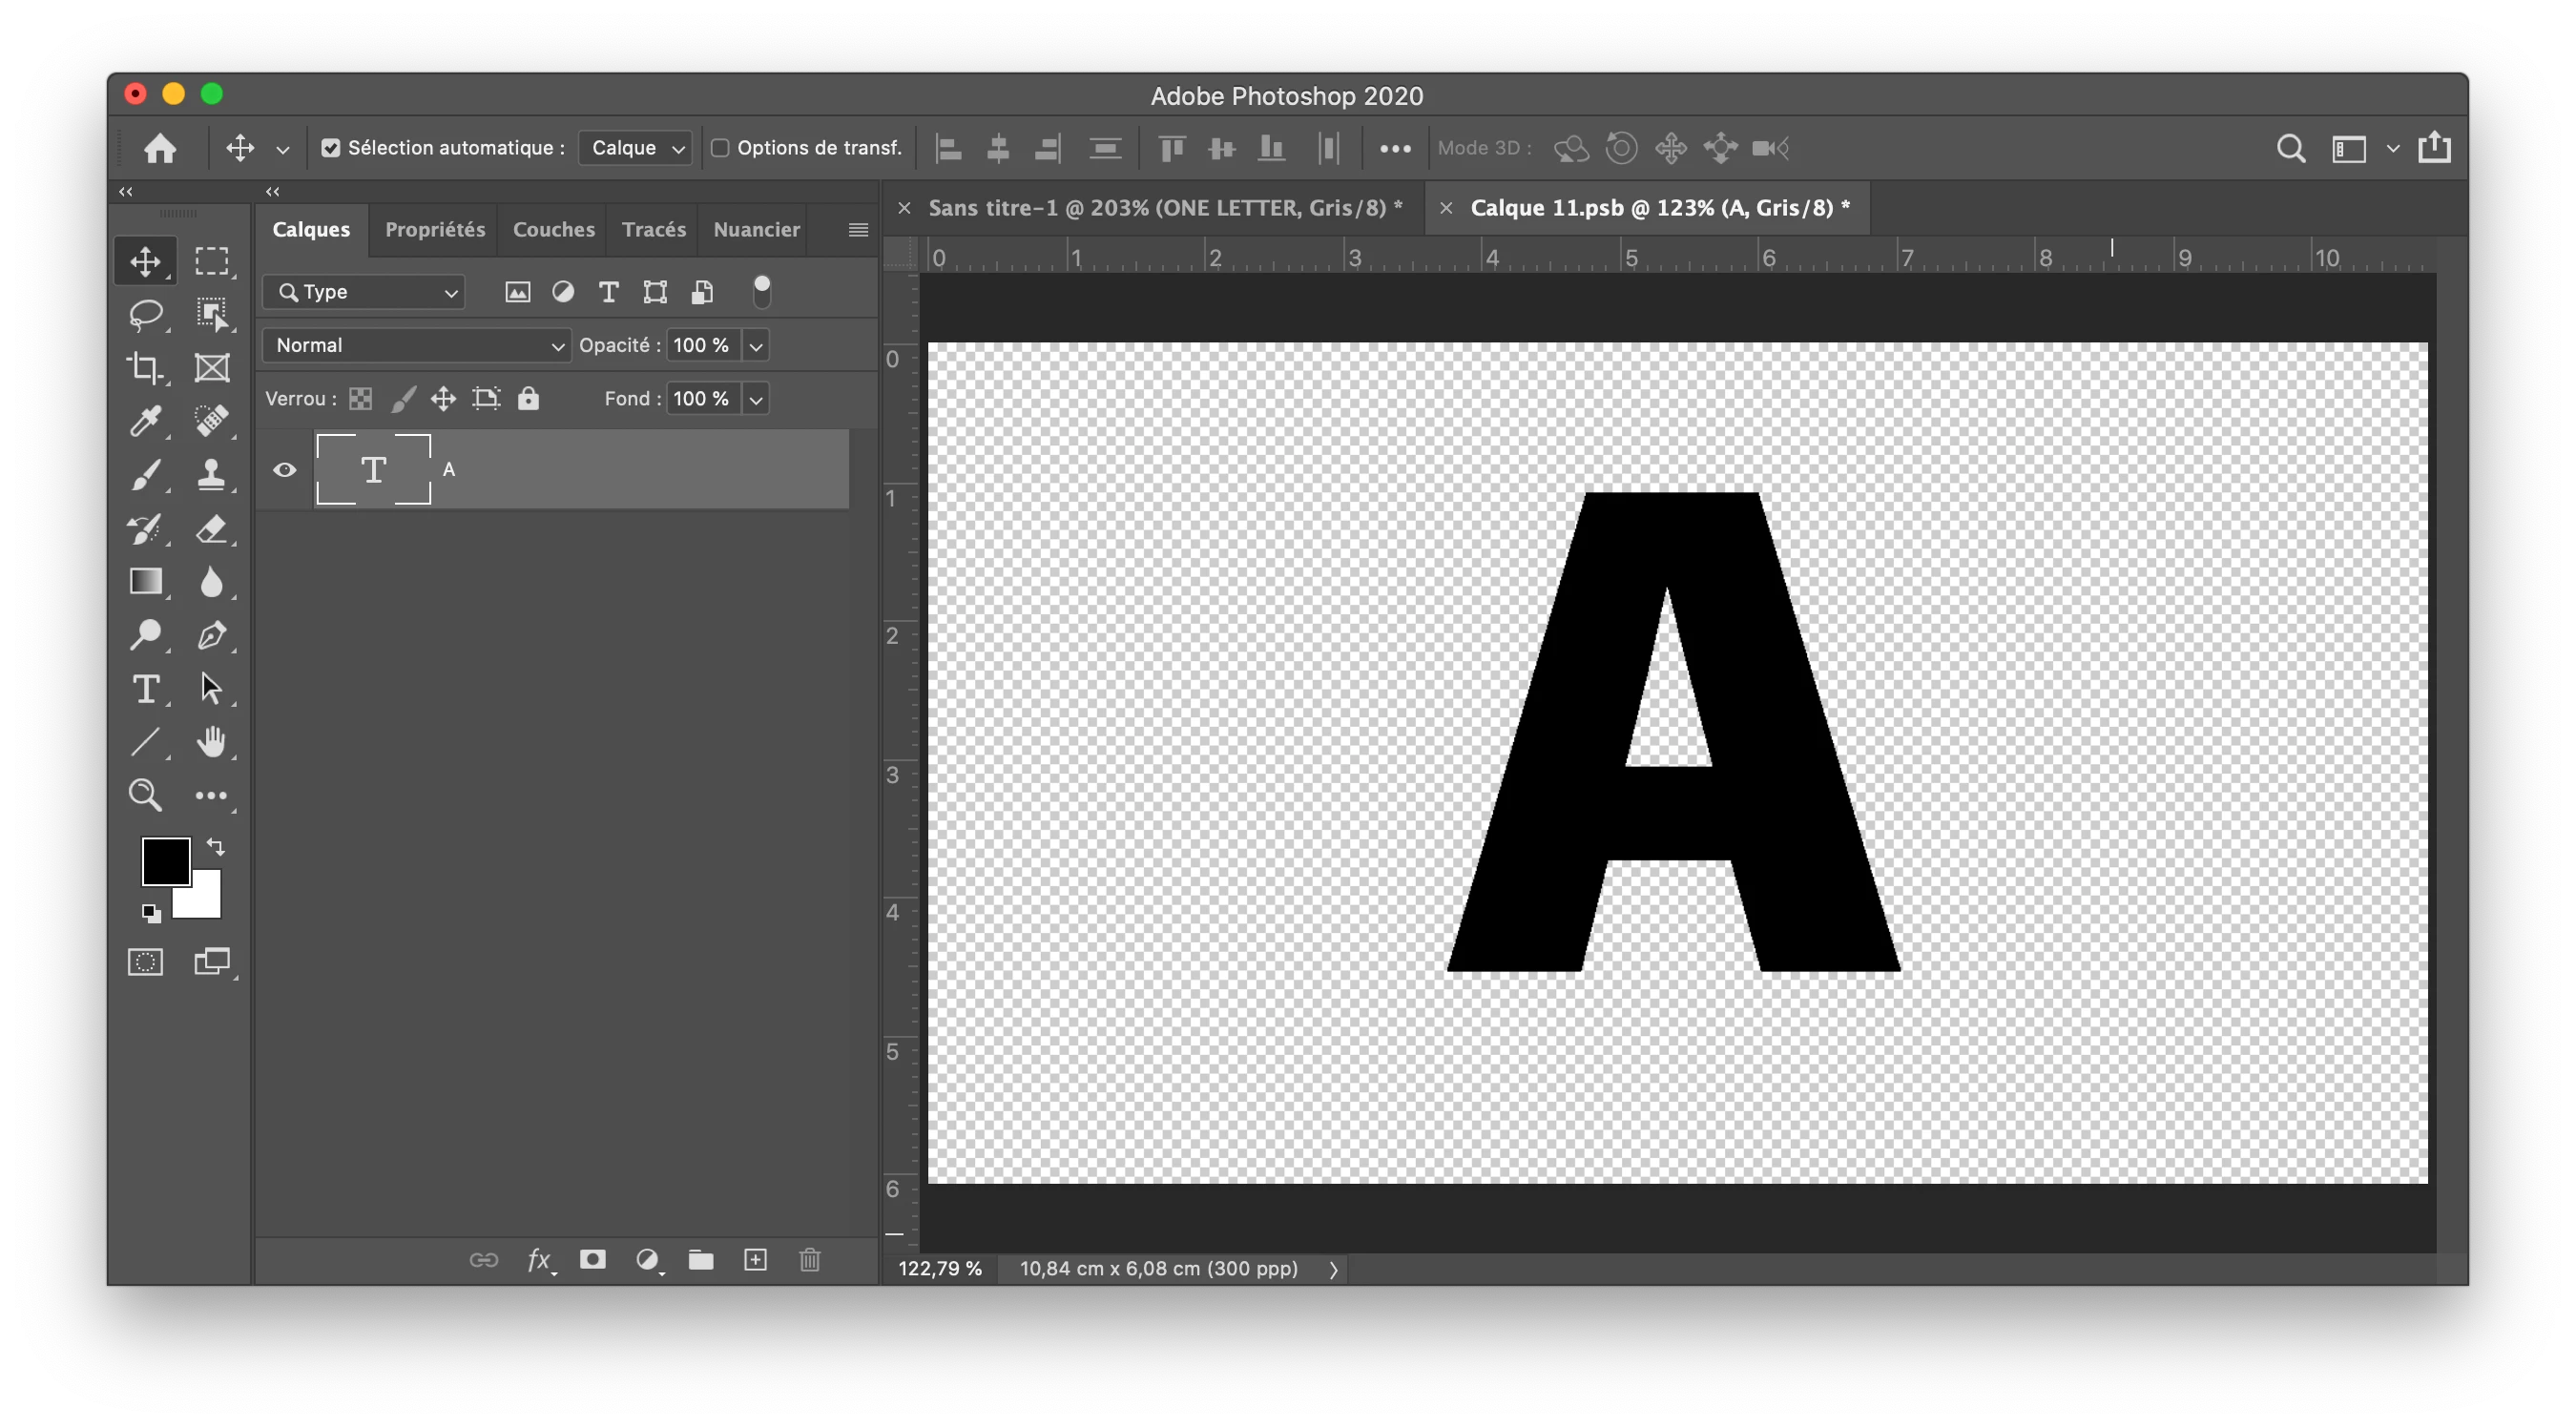Select the Crop tool

(x=146, y=367)
